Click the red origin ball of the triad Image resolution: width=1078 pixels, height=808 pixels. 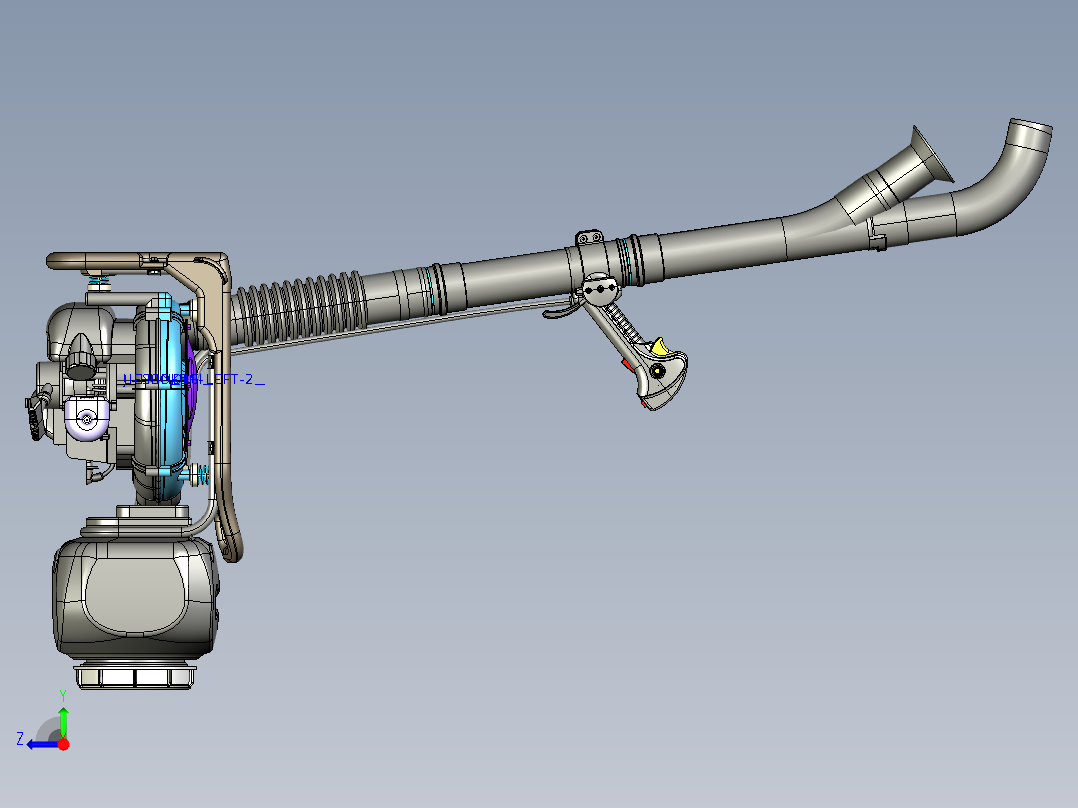click(63, 744)
